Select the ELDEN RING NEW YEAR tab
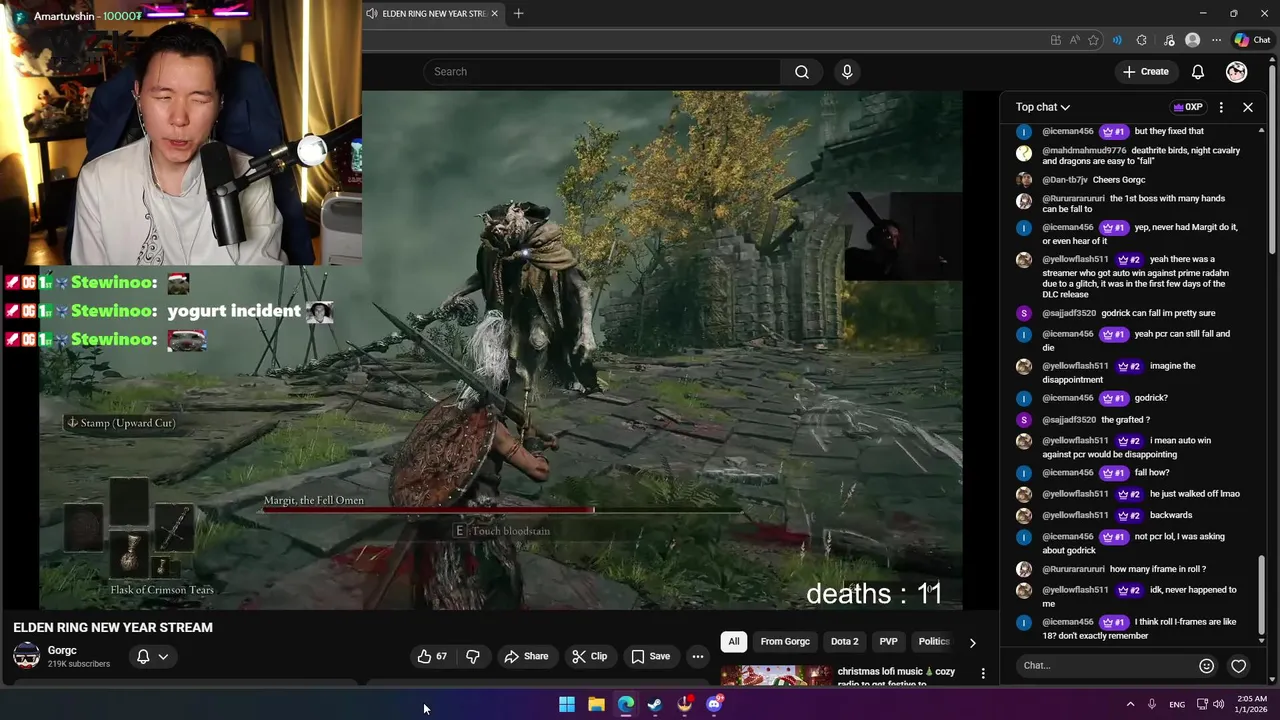The width and height of the screenshot is (1280, 720). (x=432, y=14)
